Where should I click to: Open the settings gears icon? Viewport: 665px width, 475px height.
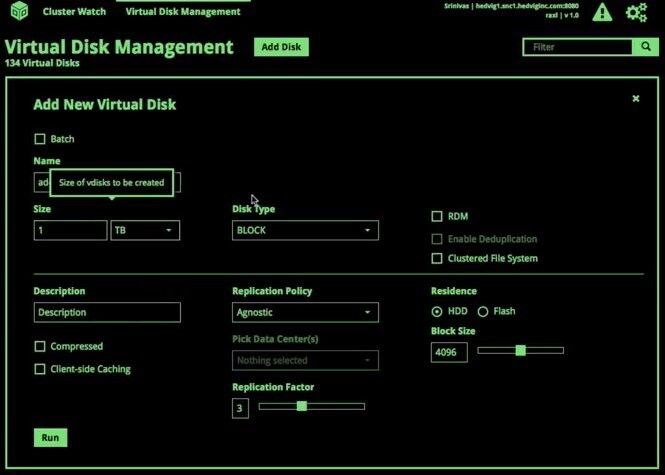[637, 12]
